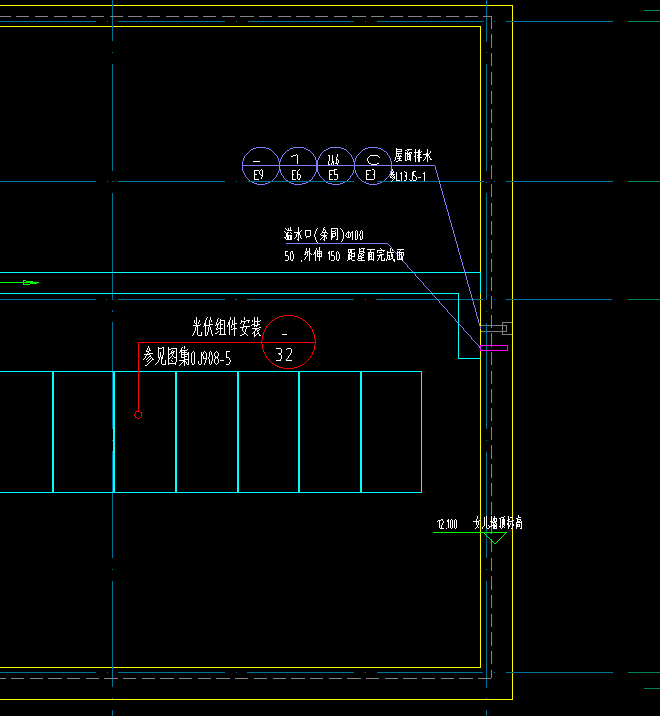Select the rightmost photovoltaic panel rectangle

pos(391,432)
